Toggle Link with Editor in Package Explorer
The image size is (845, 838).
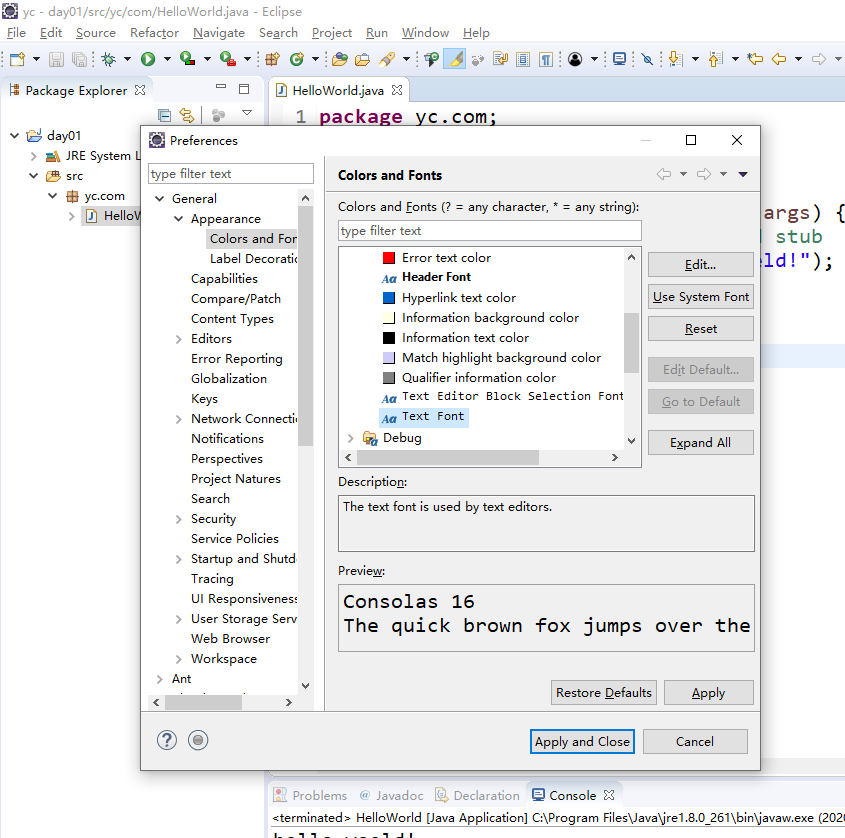coord(187,115)
